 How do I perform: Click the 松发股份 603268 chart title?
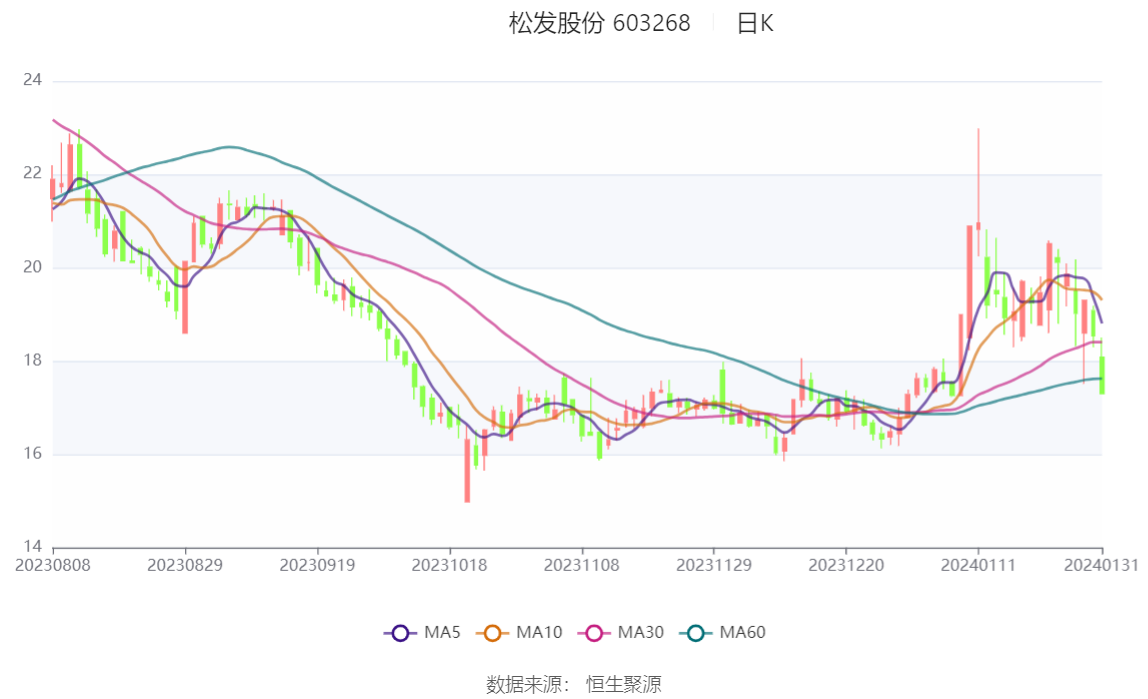pyautogui.click(x=600, y=23)
